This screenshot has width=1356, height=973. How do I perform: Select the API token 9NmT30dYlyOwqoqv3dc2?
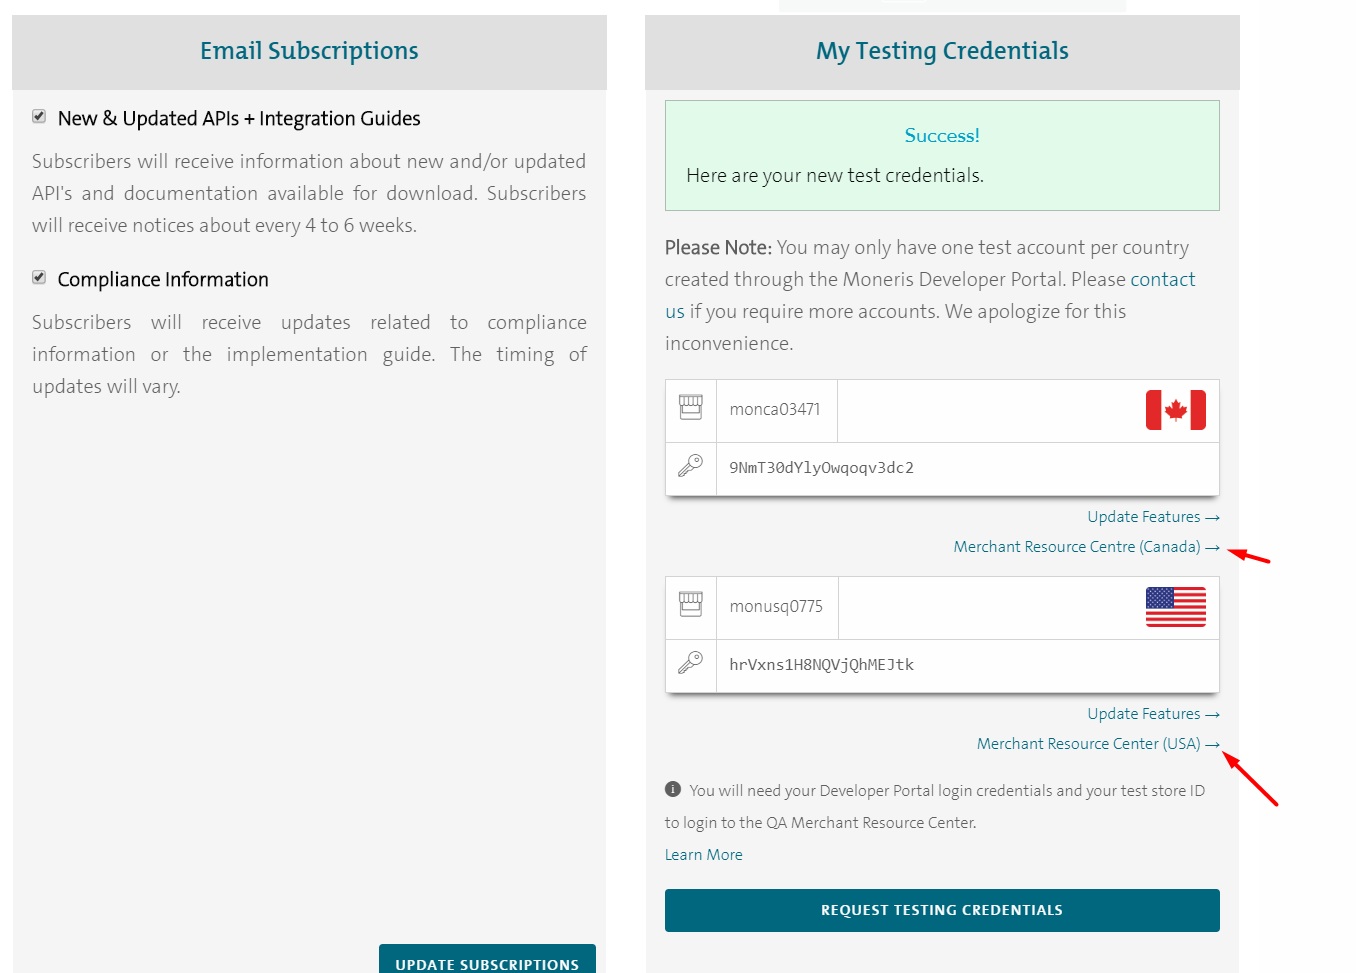pyautogui.click(x=821, y=467)
